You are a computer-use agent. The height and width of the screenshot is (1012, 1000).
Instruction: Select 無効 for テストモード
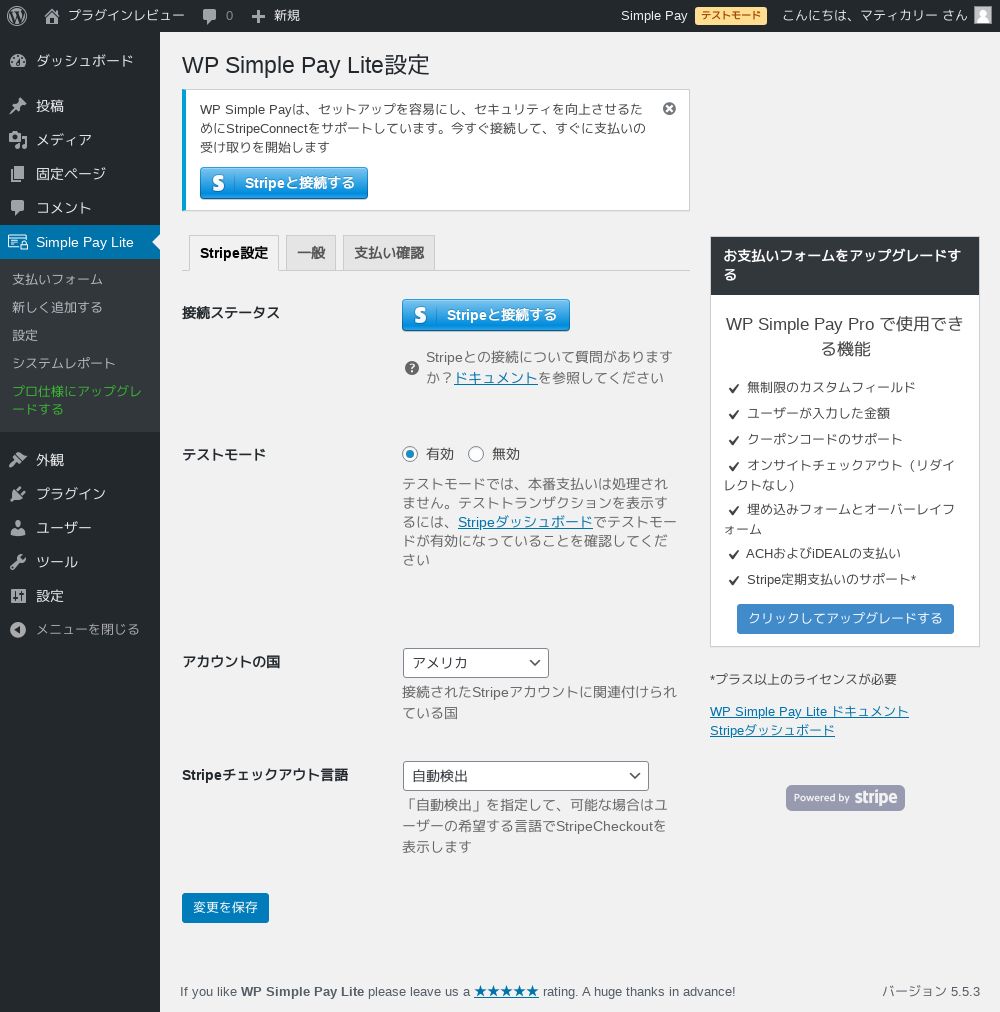coord(476,454)
